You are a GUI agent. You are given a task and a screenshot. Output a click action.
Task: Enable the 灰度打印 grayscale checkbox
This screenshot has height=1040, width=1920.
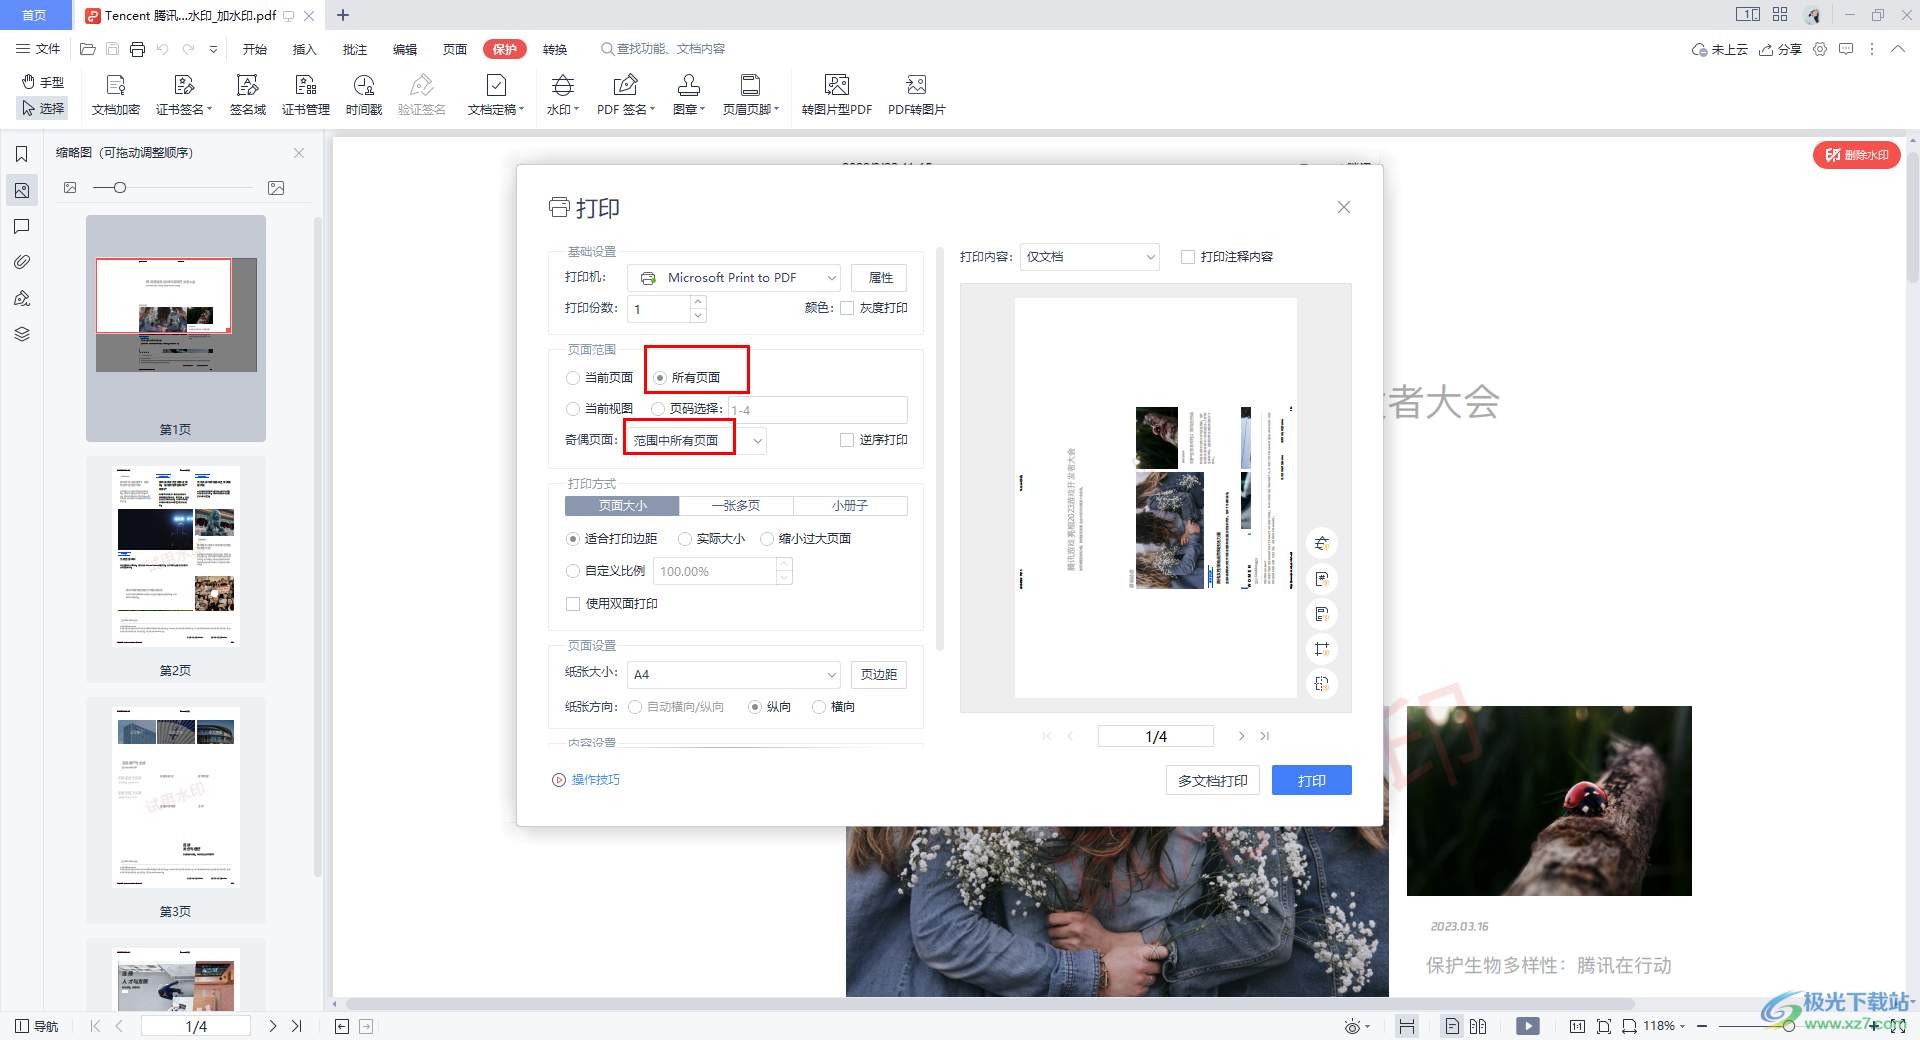[847, 308]
